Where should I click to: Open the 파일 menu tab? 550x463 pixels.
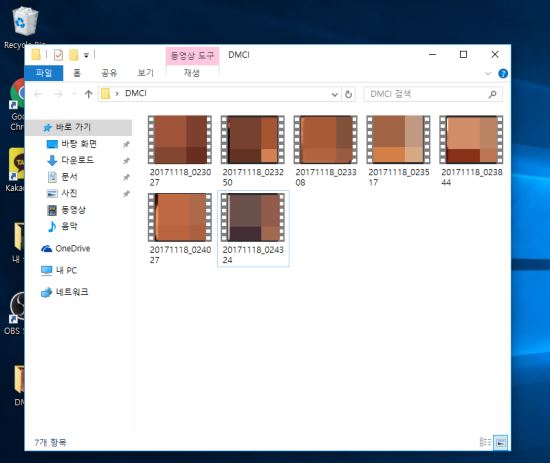pos(43,73)
